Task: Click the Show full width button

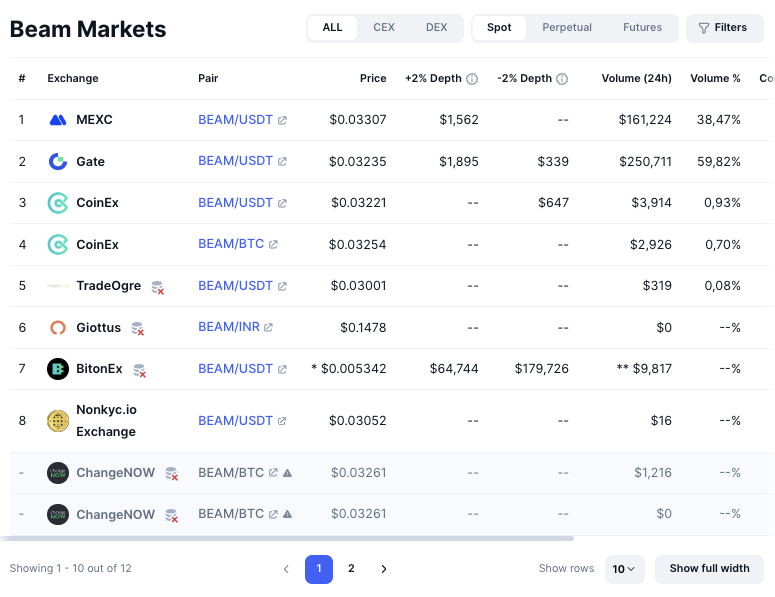Action: (x=709, y=569)
